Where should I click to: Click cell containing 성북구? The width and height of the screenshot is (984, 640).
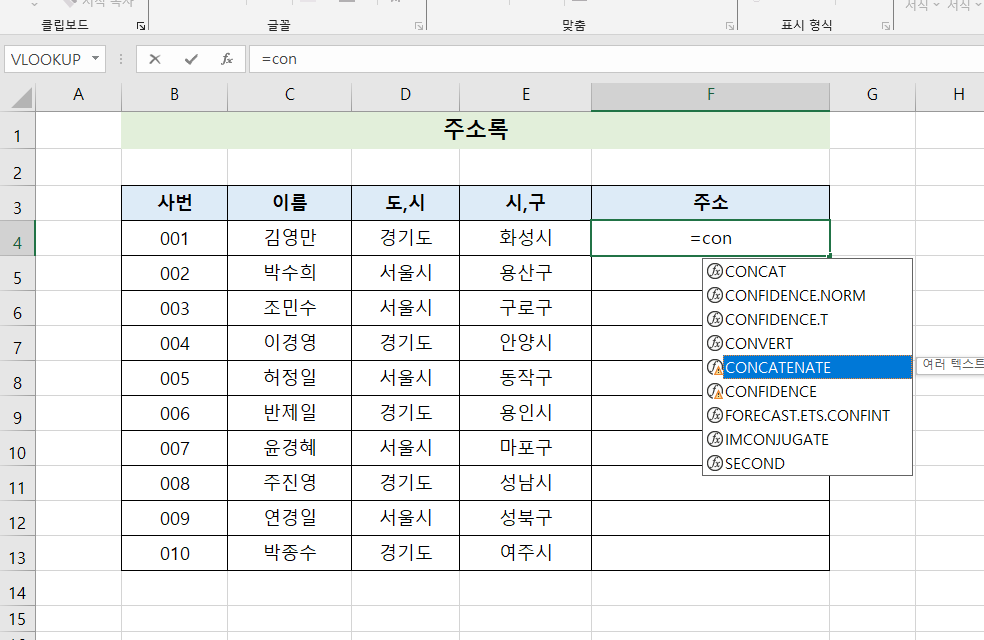526,518
